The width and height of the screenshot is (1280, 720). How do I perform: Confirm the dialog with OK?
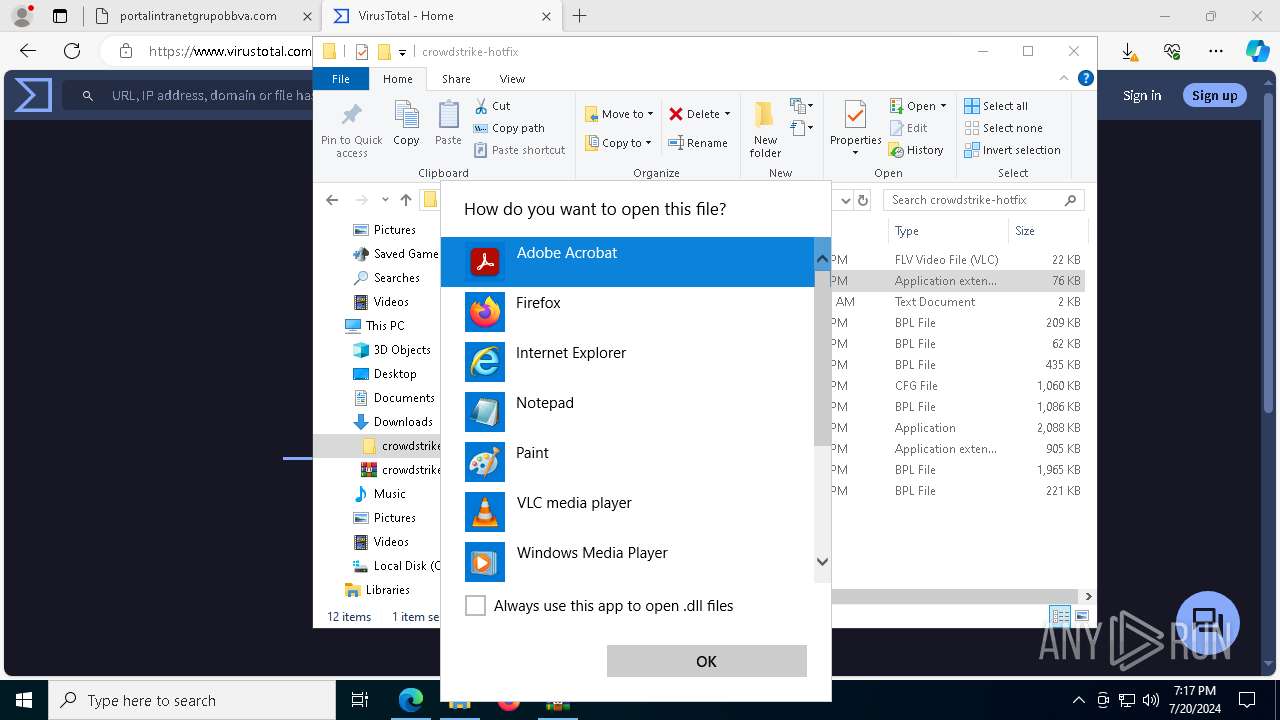point(706,661)
